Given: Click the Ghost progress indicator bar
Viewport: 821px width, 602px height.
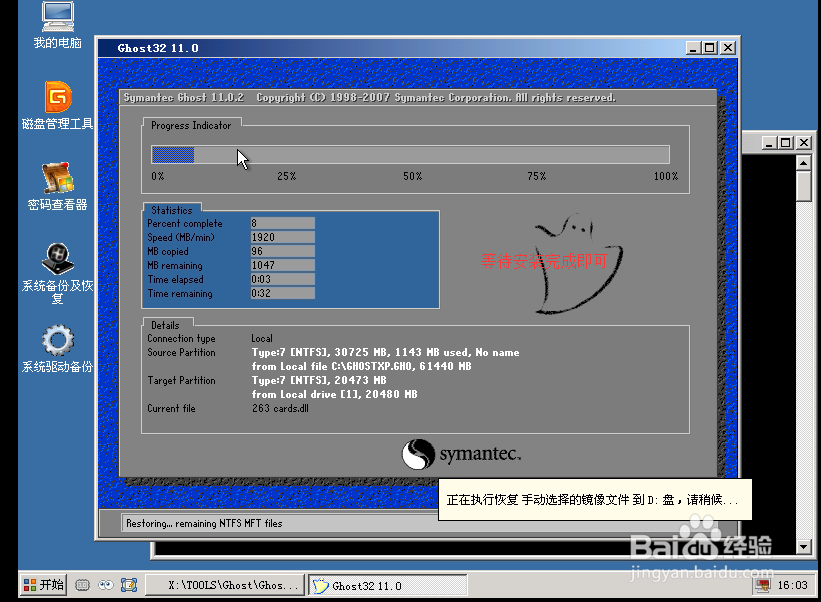Looking at the screenshot, I should point(410,155).
